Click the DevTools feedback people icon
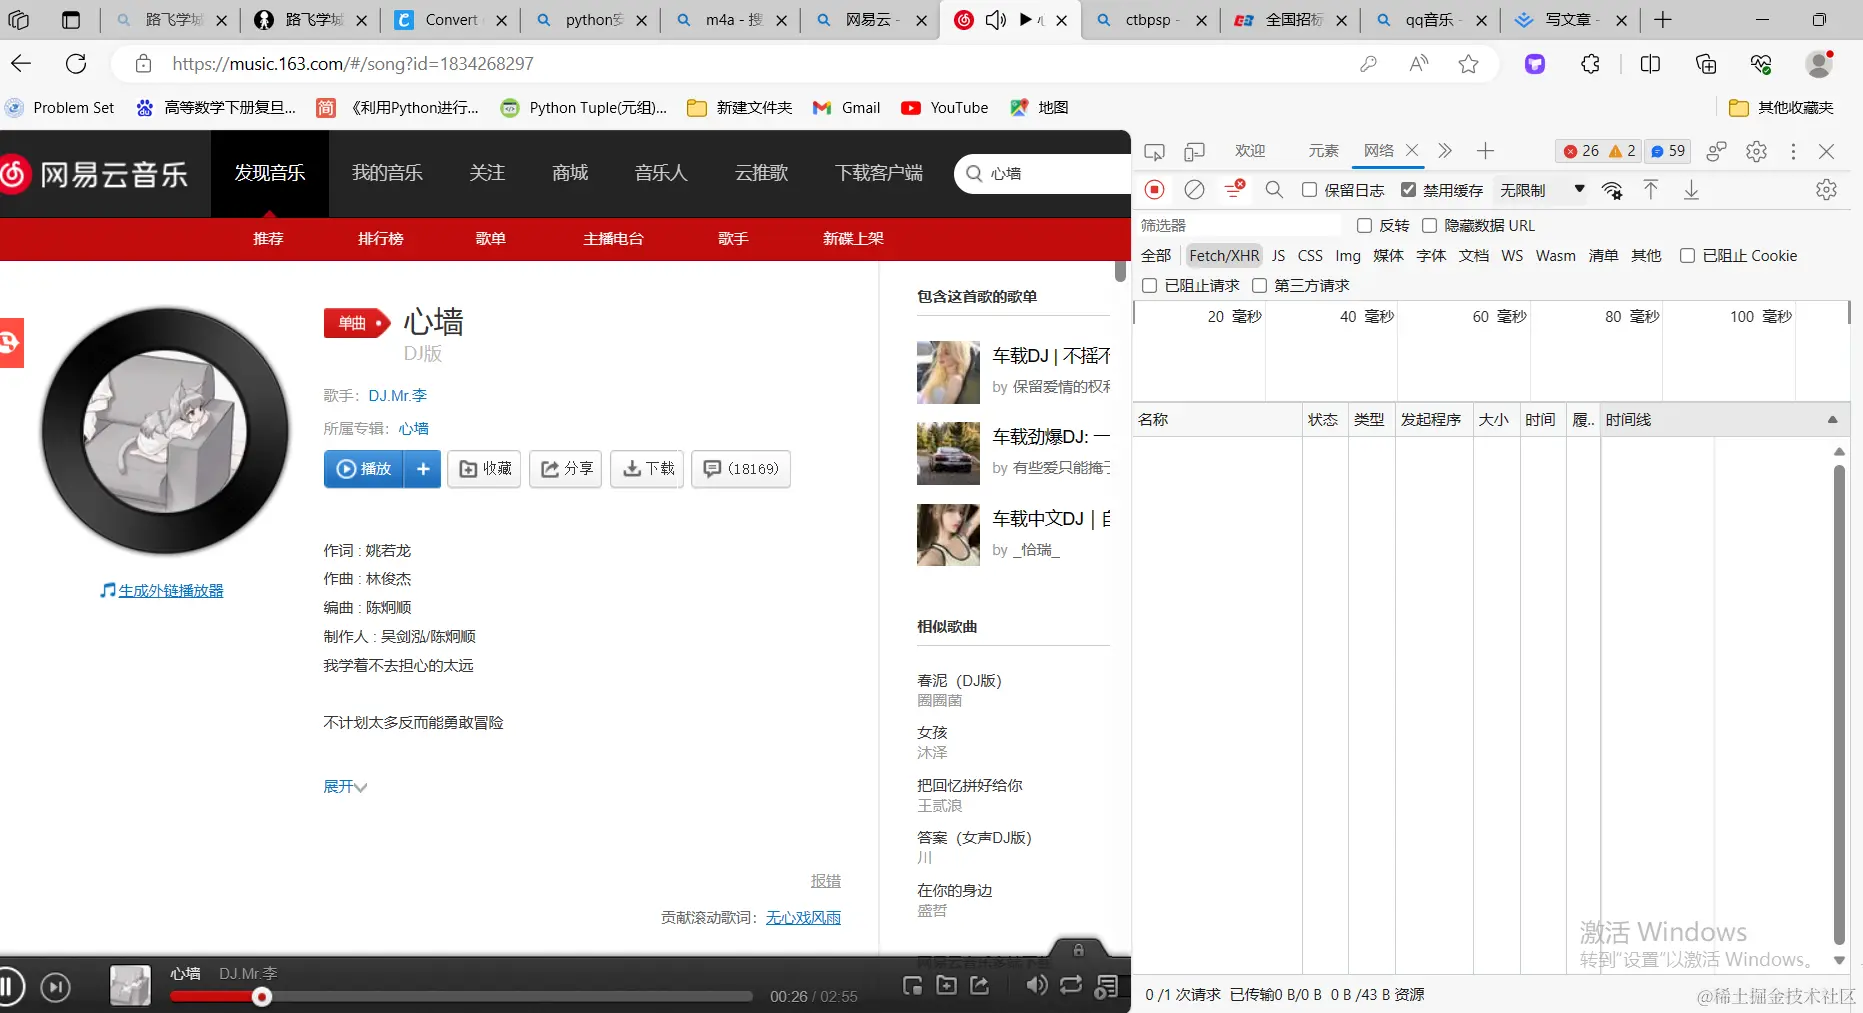The image size is (1863, 1013). click(1717, 151)
